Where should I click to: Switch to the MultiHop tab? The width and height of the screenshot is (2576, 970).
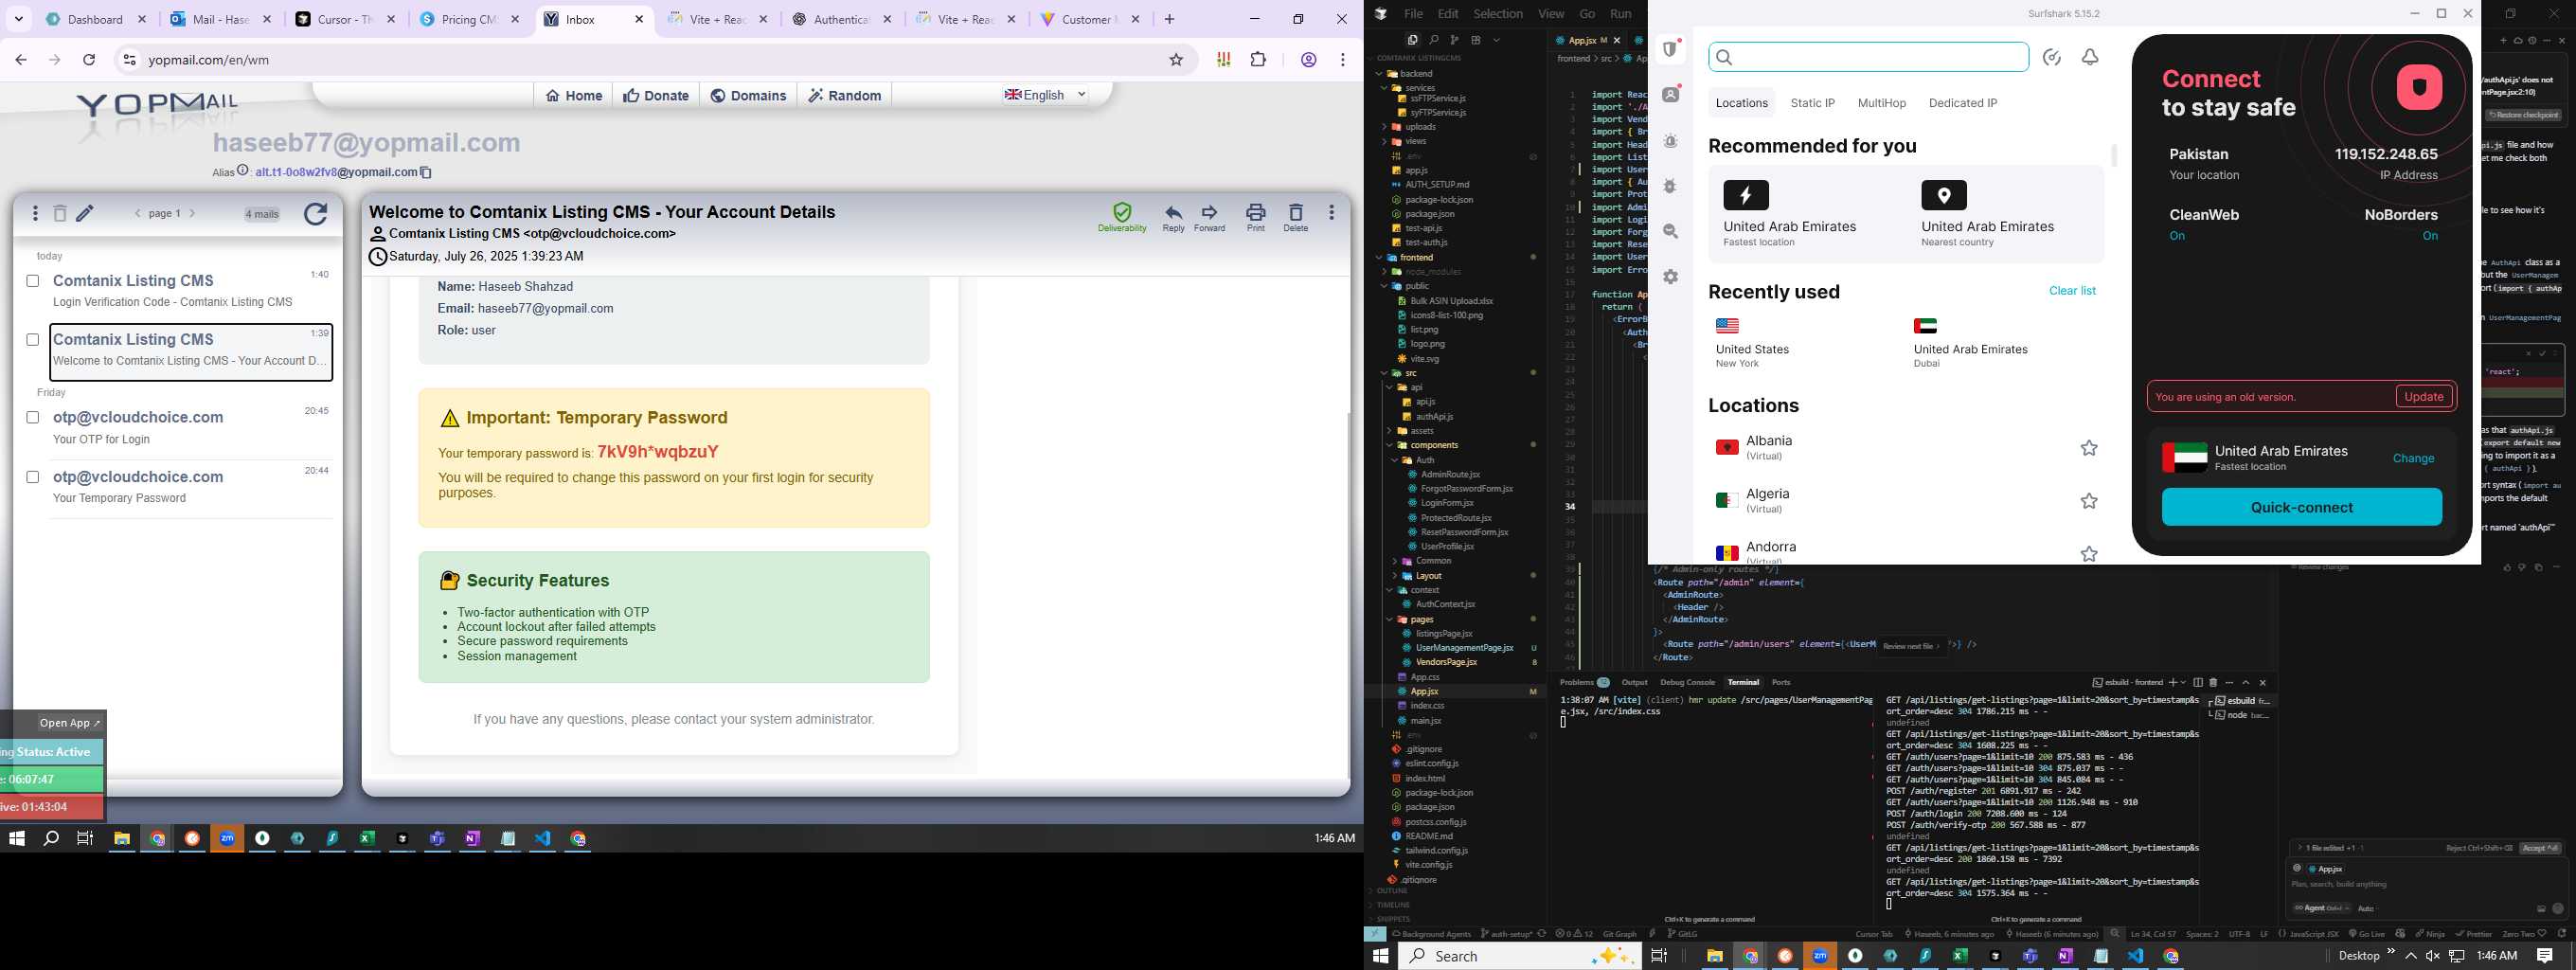pyautogui.click(x=1881, y=103)
